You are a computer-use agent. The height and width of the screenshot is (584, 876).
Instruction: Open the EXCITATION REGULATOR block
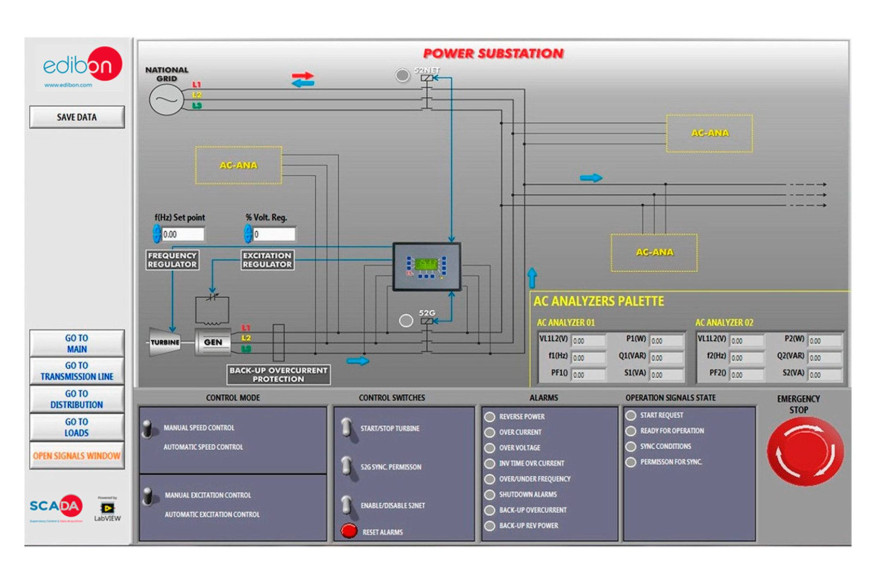pyautogui.click(x=265, y=261)
